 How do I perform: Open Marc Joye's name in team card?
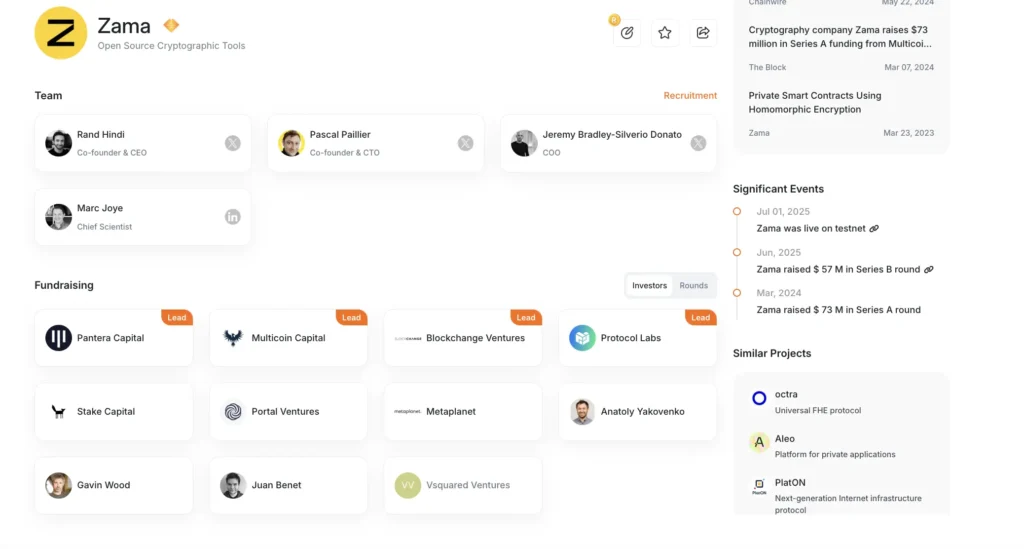point(100,208)
